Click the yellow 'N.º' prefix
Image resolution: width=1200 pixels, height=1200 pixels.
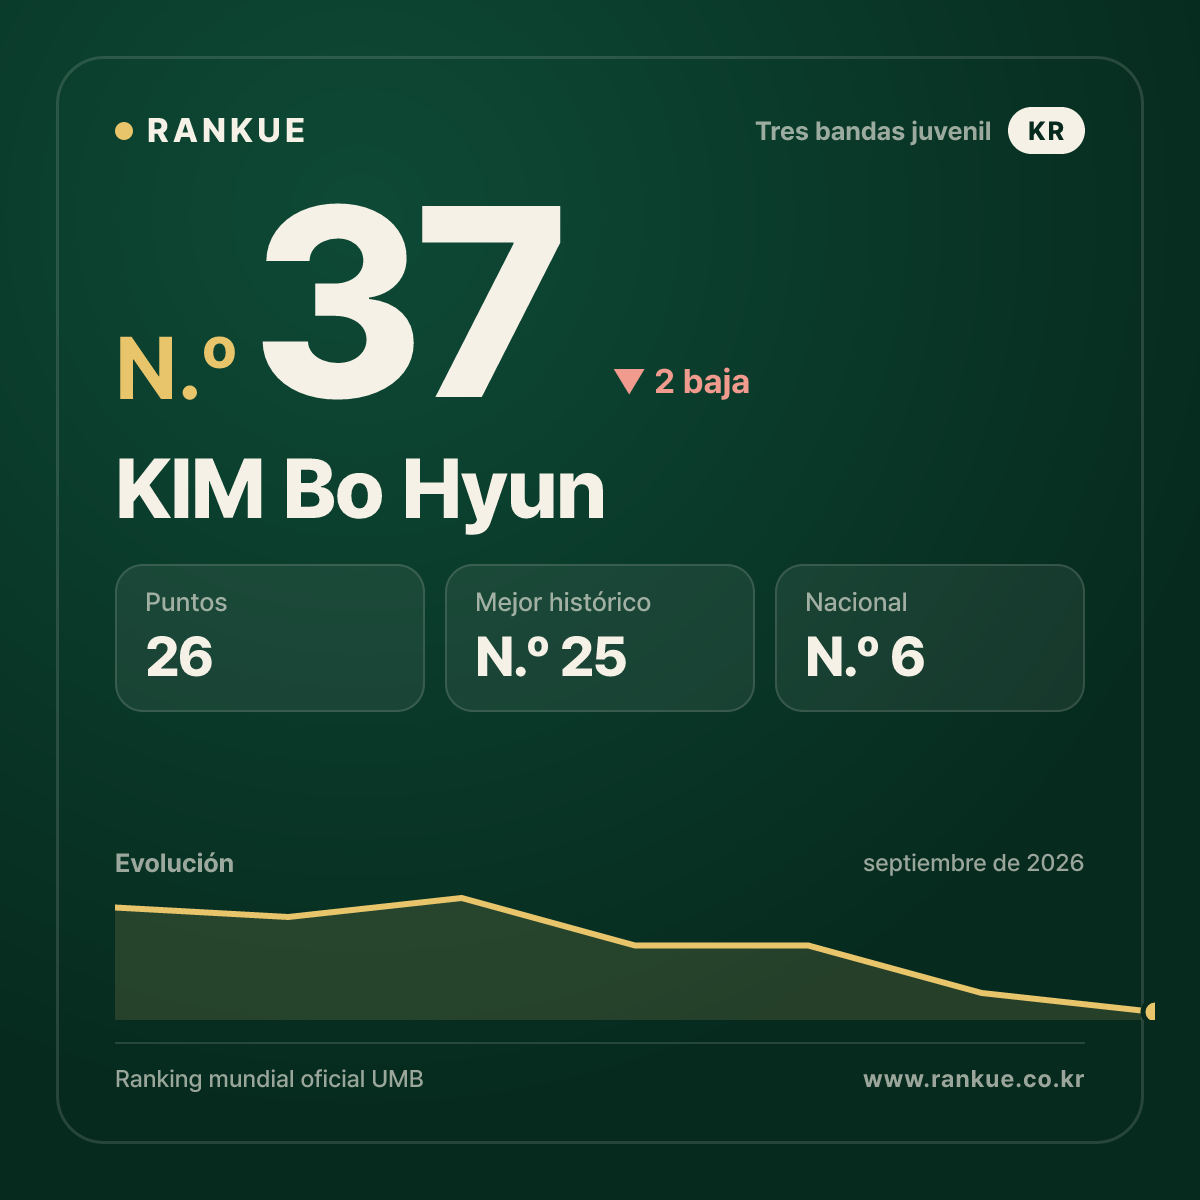(x=176, y=368)
